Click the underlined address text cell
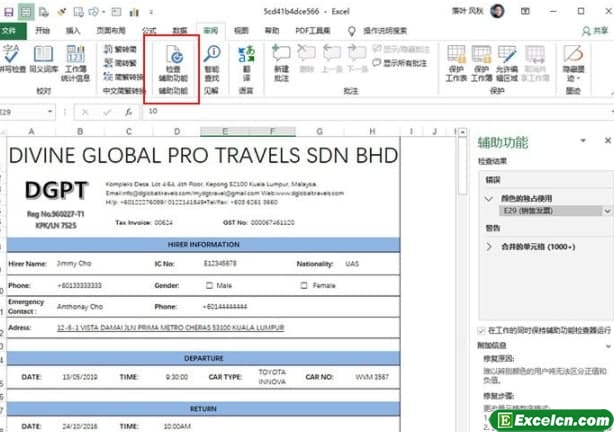The height and width of the screenshot is (432, 614). (171, 327)
